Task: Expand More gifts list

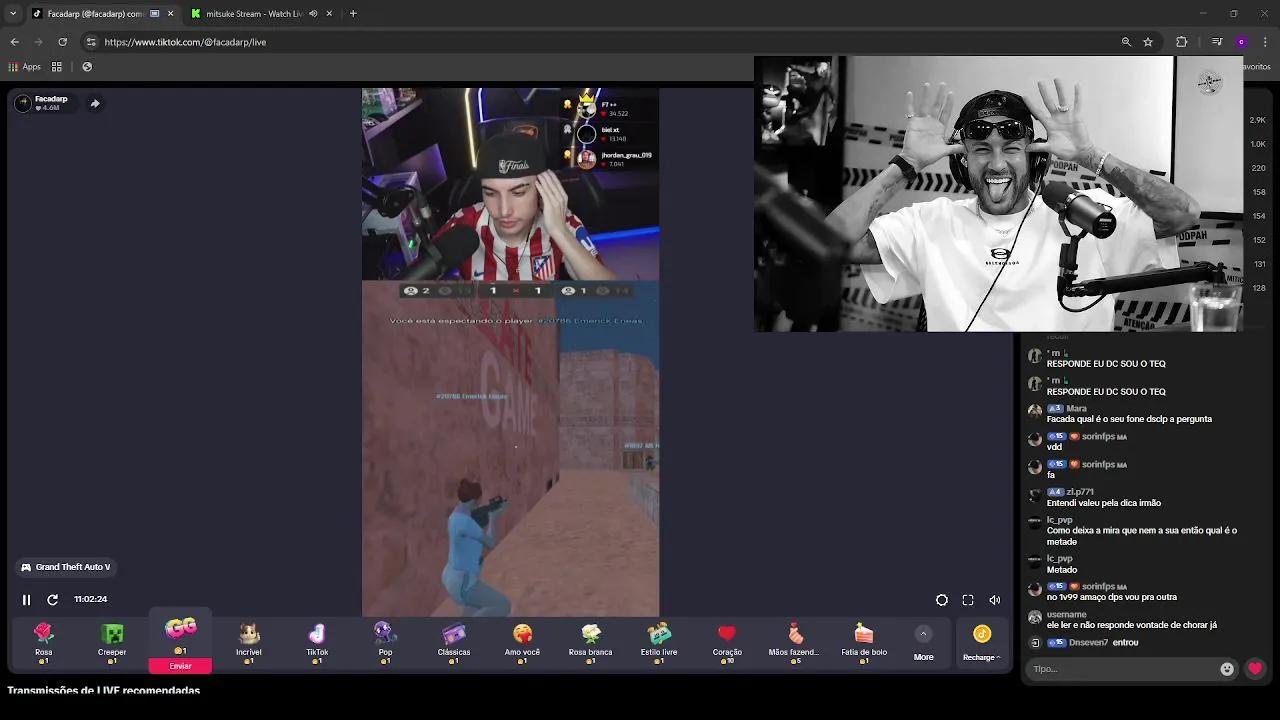Action: click(923, 643)
